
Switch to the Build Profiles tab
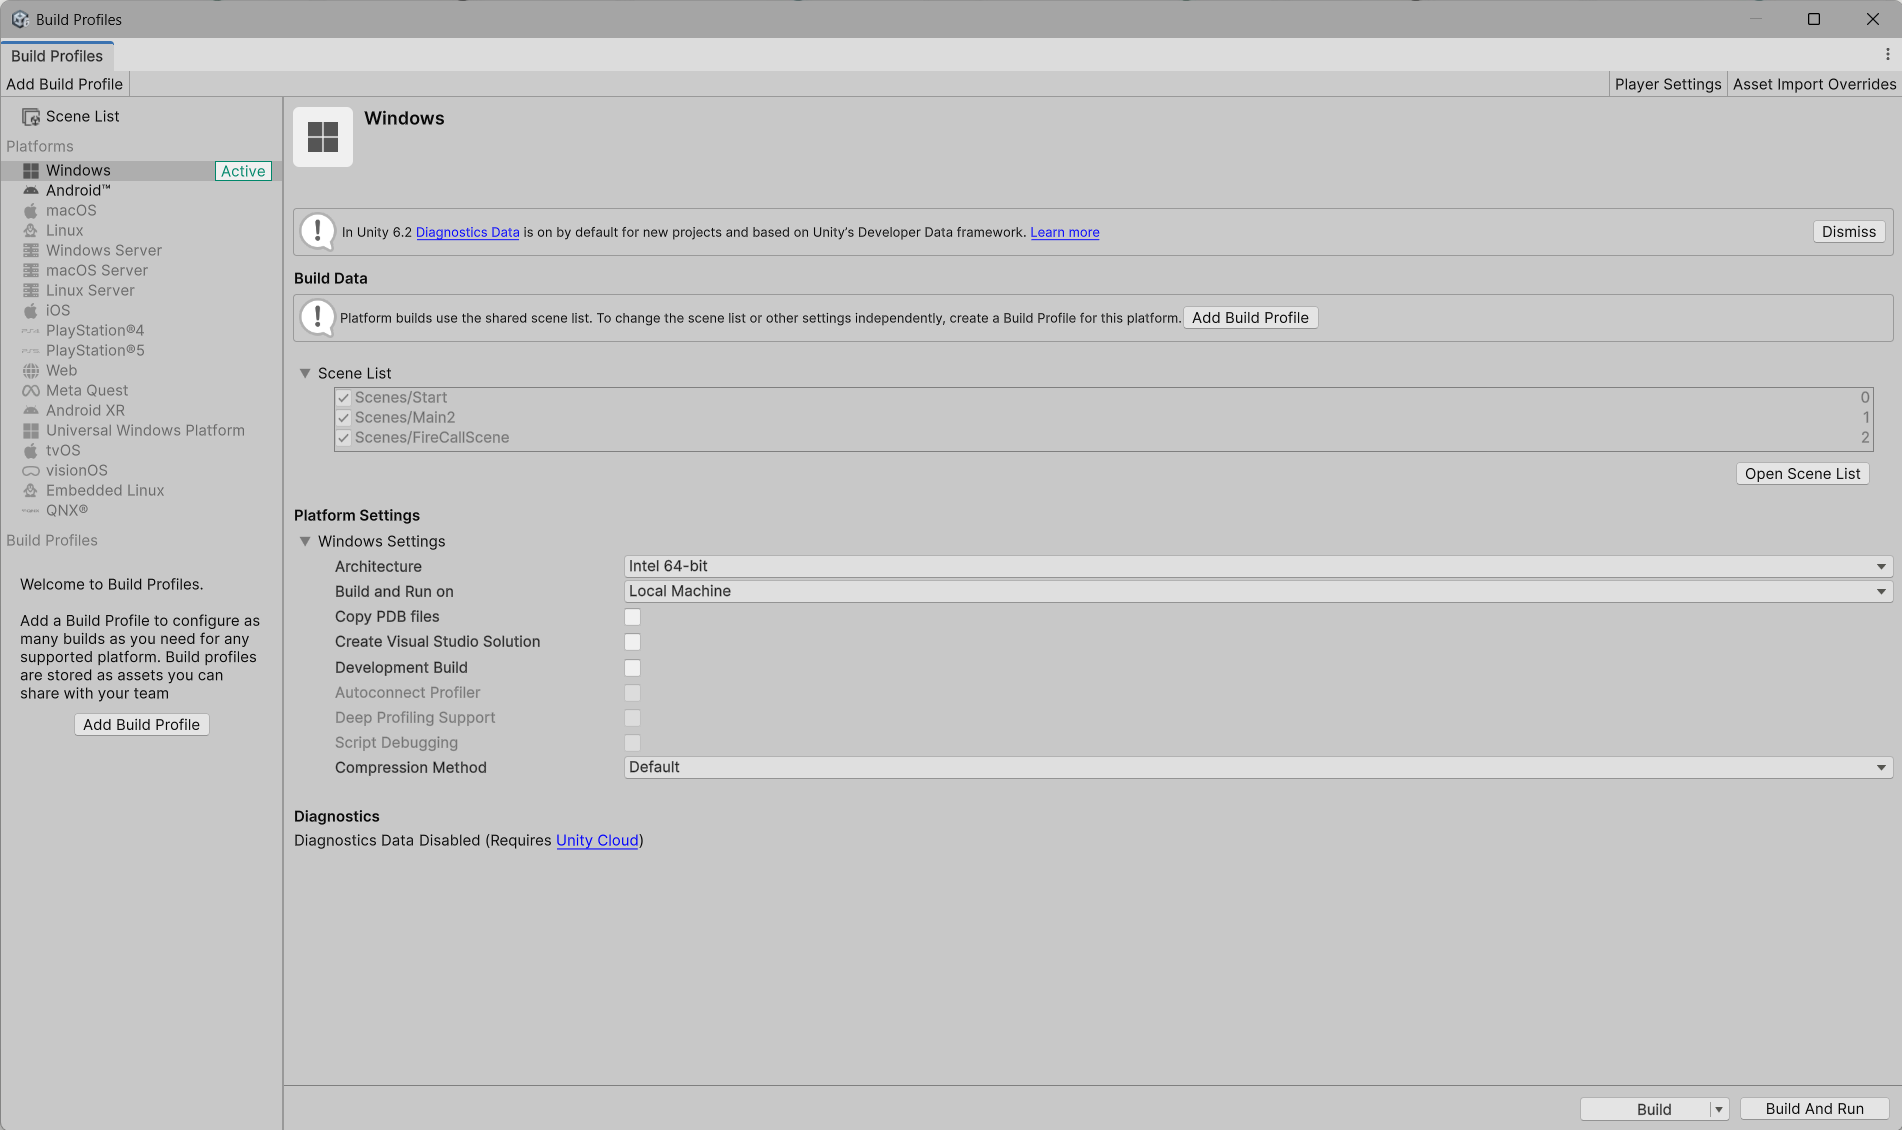coord(57,56)
